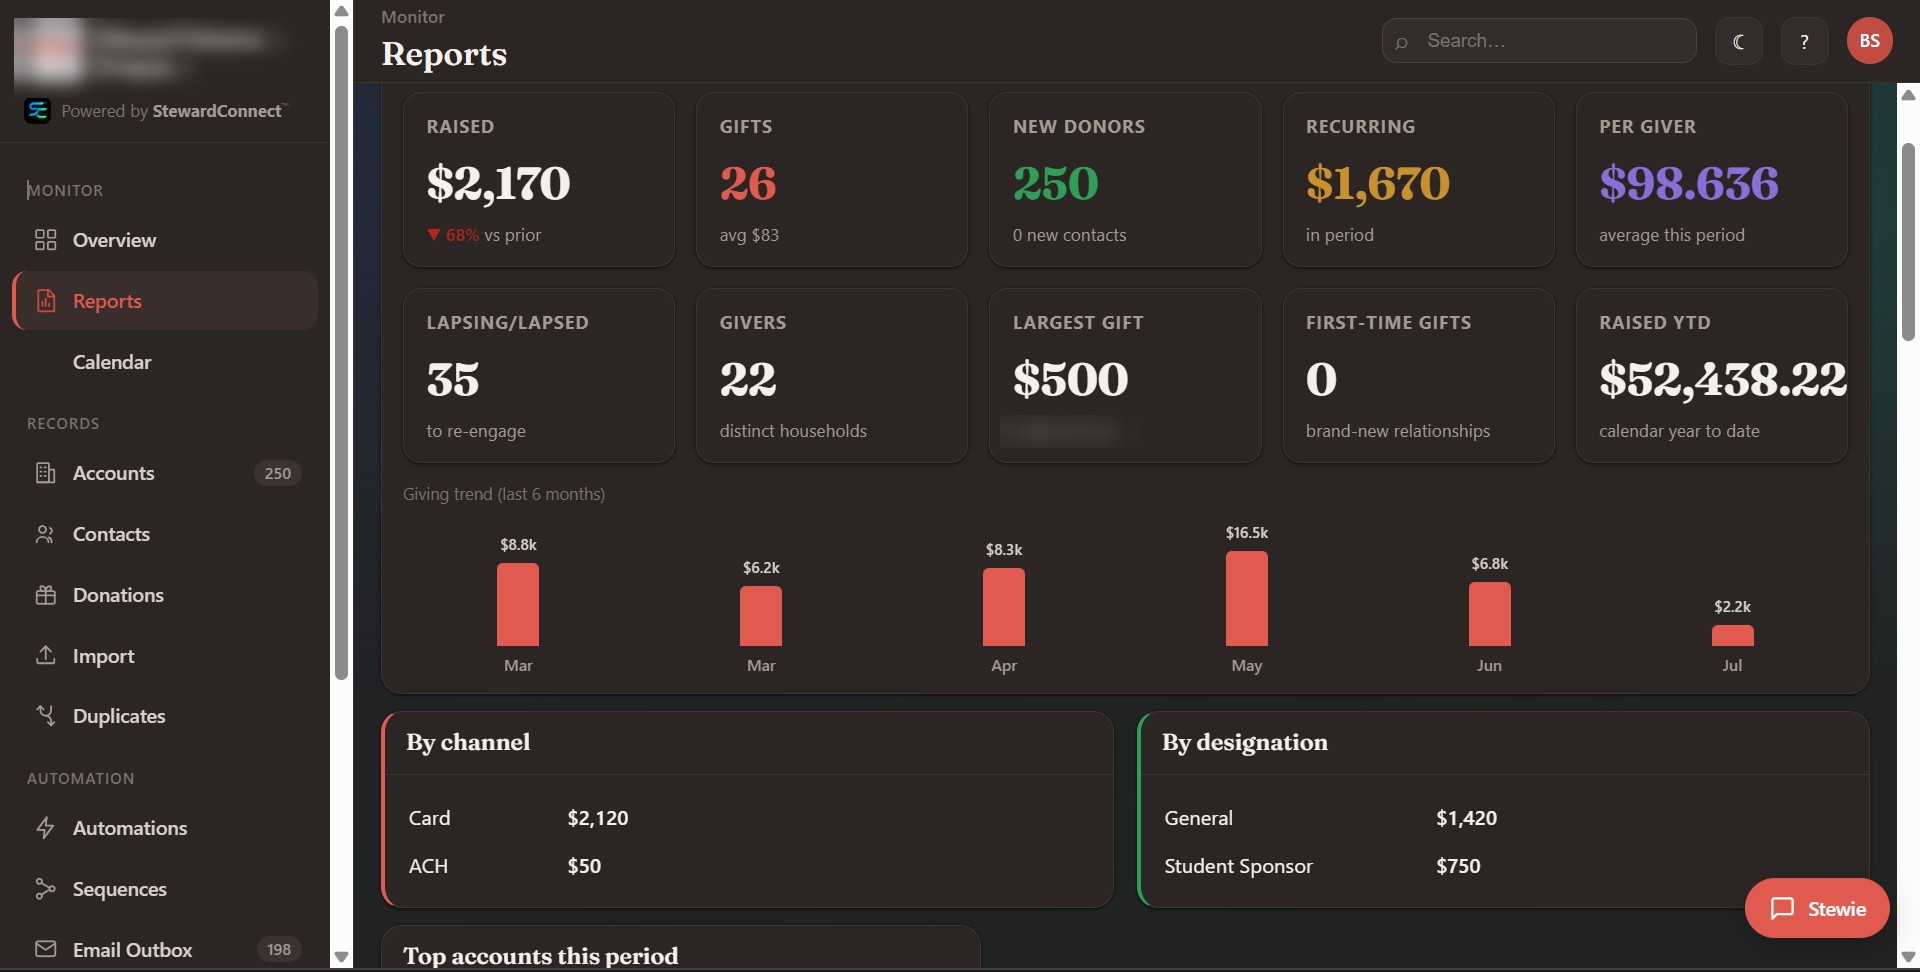This screenshot has height=972, width=1920.
Task: Click the 68% vs prior indicator
Action: tap(484, 235)
